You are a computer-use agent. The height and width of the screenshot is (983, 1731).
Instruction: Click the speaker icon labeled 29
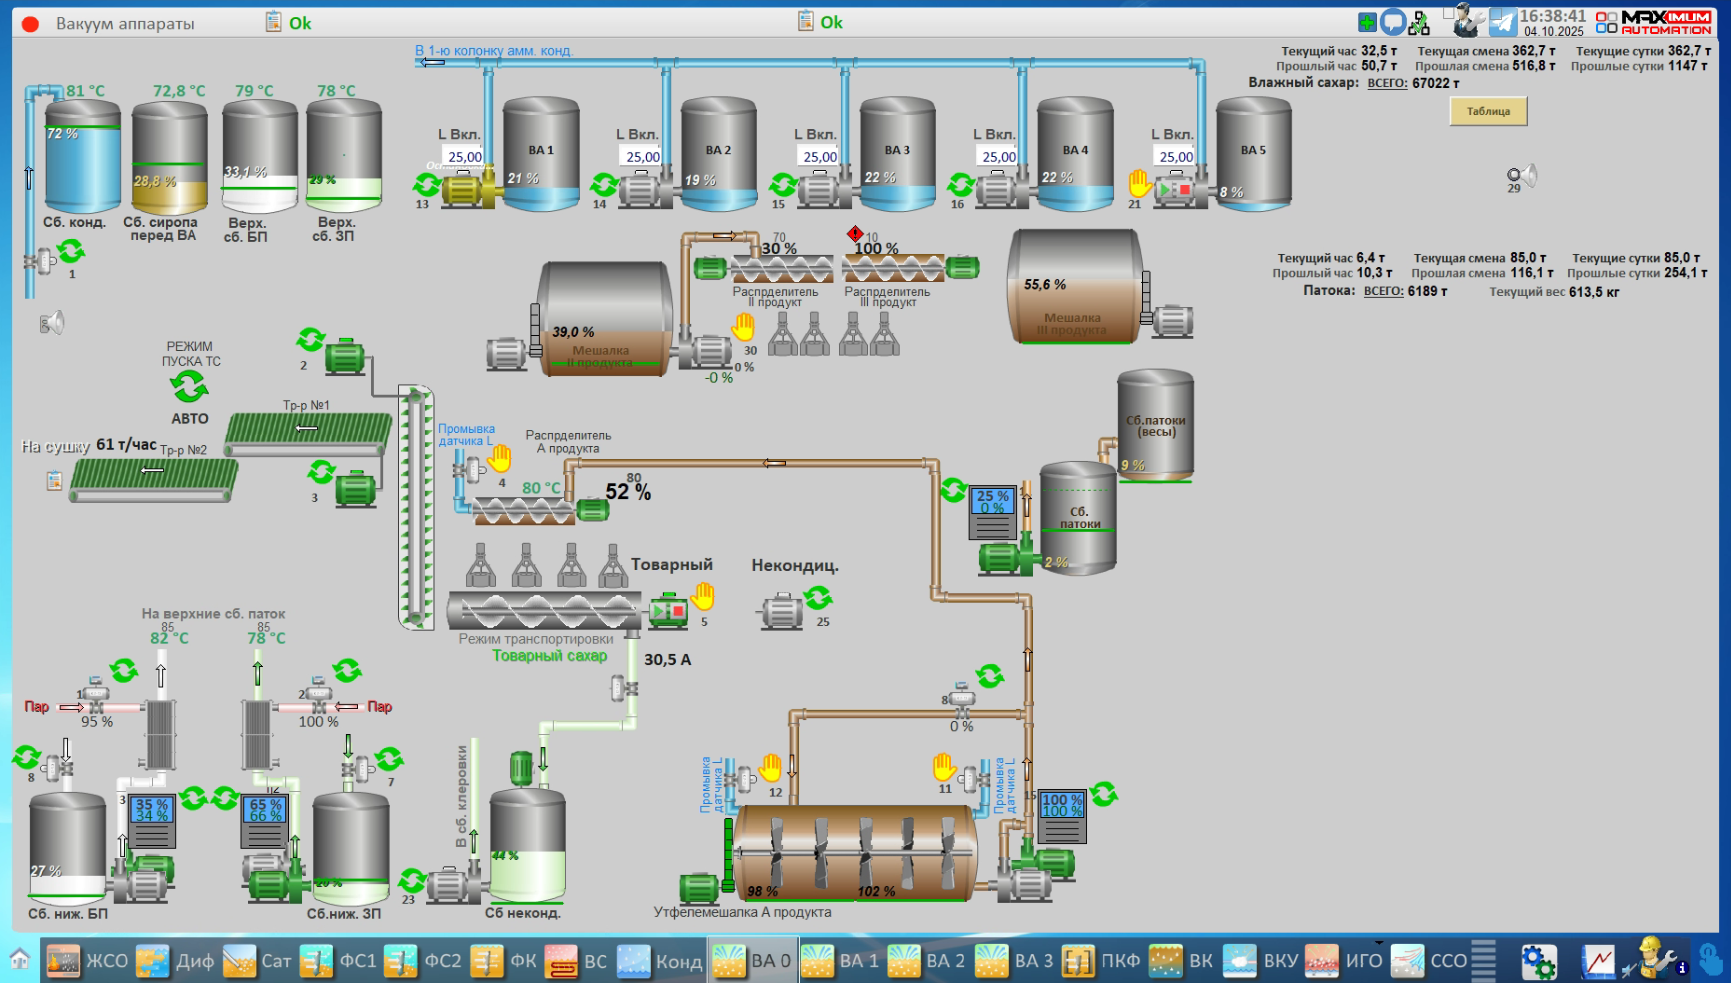click(1521, 177)
